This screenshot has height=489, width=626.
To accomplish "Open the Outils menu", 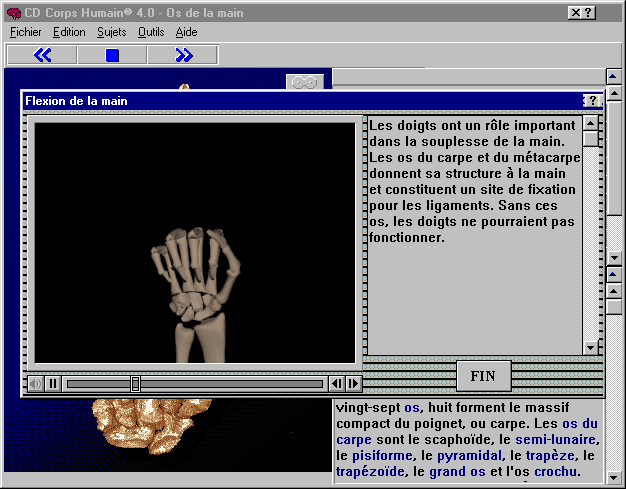I will [x=151, y=32].
